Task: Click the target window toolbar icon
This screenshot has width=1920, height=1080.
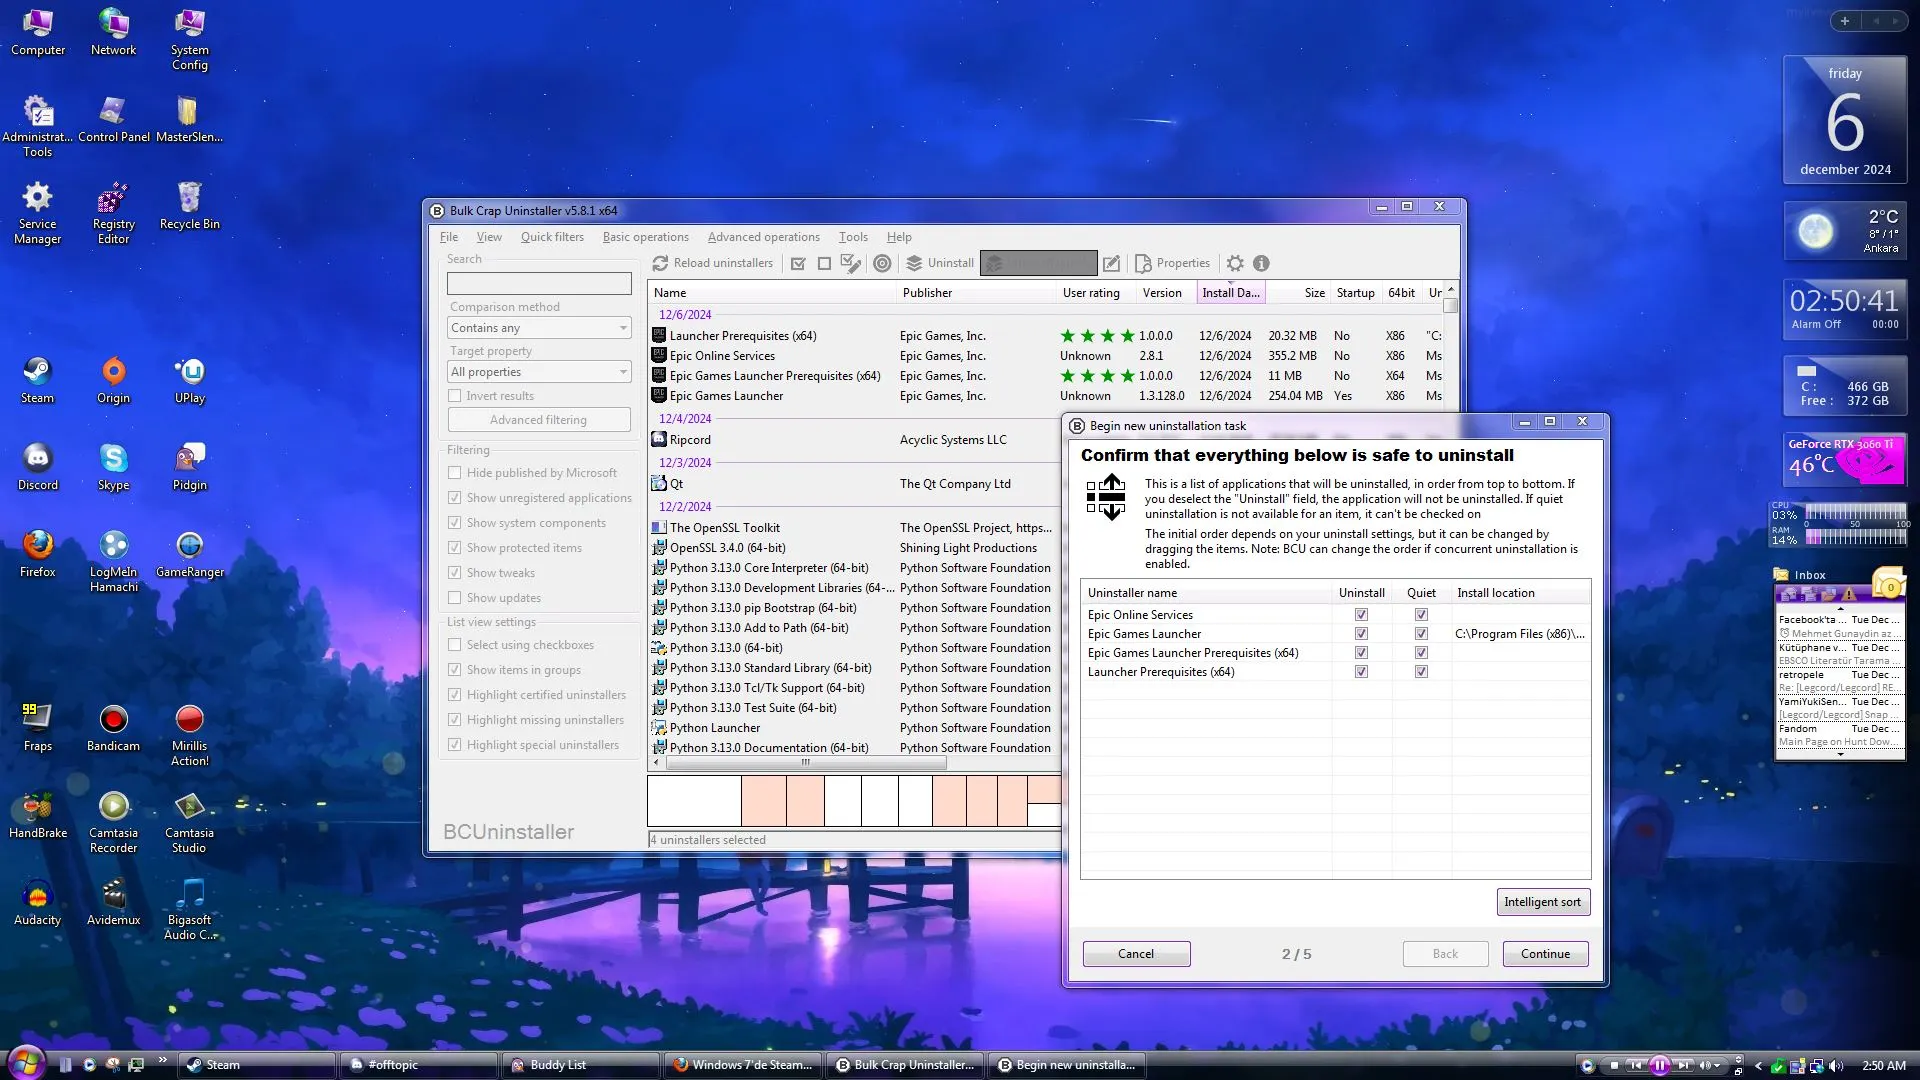Action: pos(882,264)
